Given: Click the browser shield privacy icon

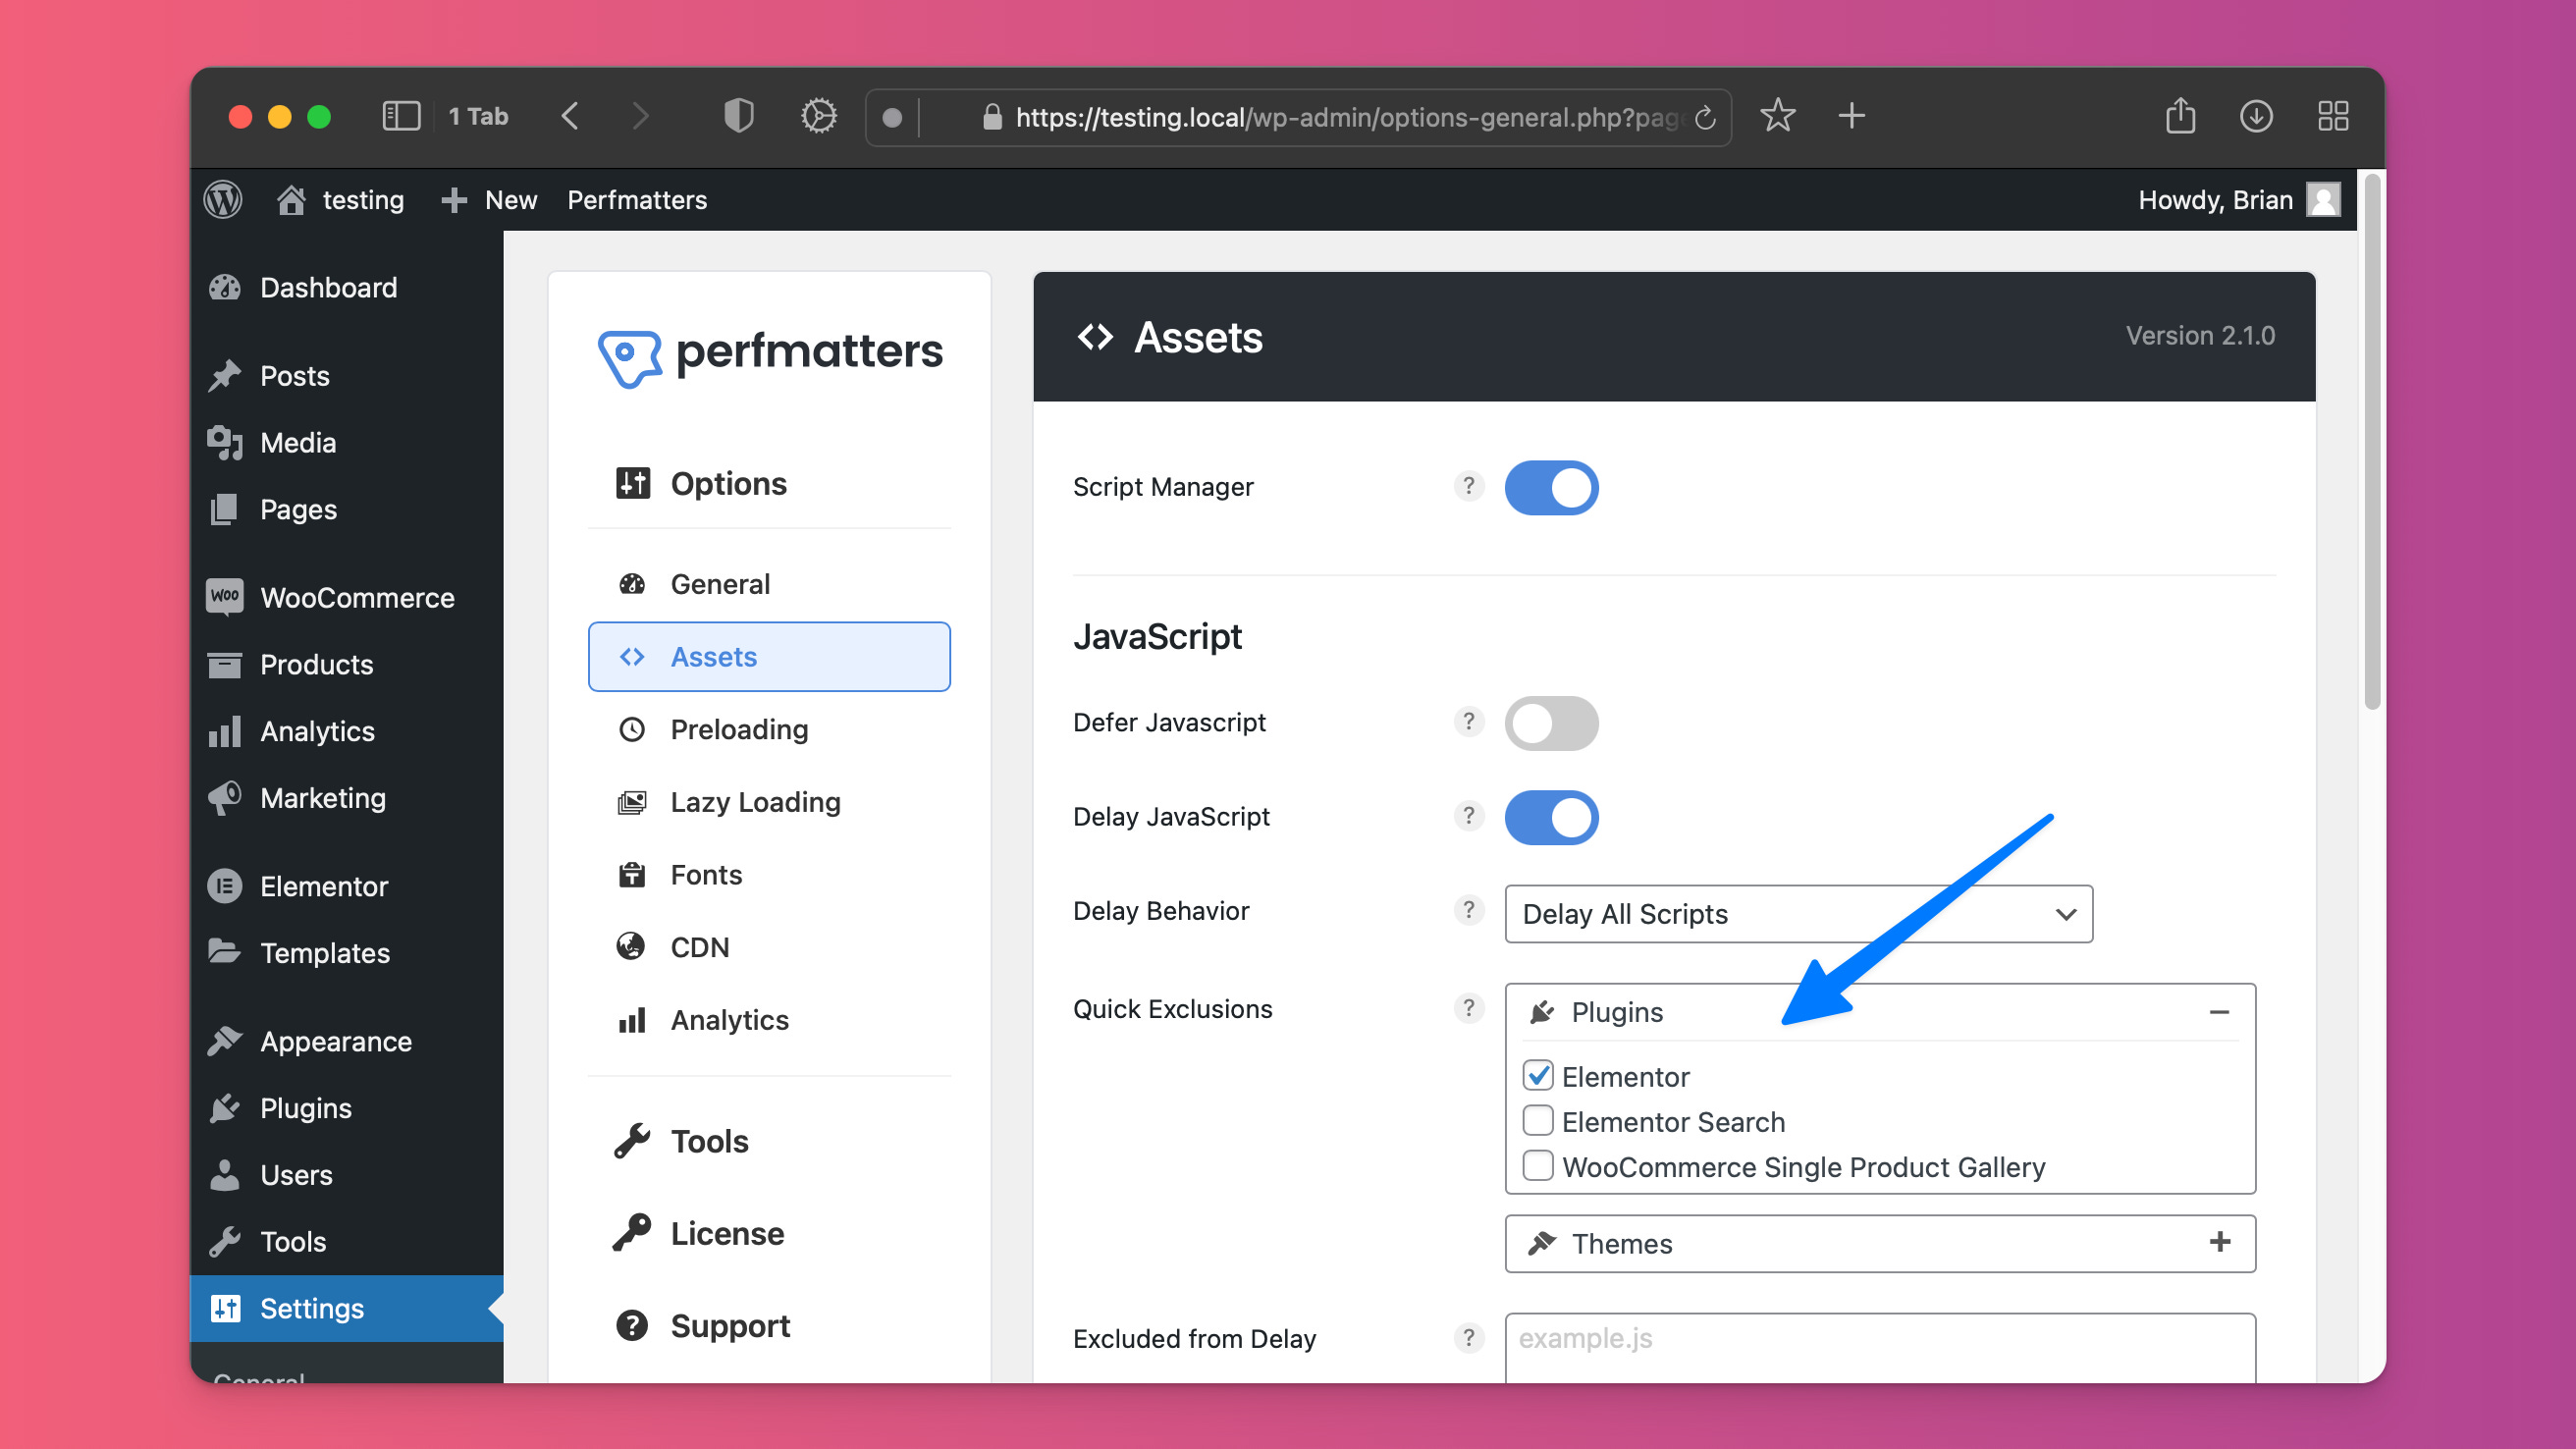Looking at the screenshot, I should (x=738, y=117).
